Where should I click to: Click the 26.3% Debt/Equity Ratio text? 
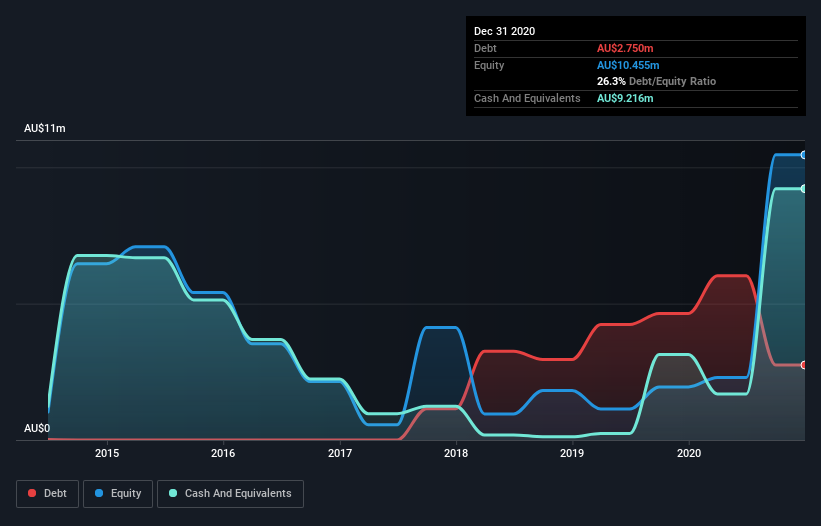[x=657, y=81]
